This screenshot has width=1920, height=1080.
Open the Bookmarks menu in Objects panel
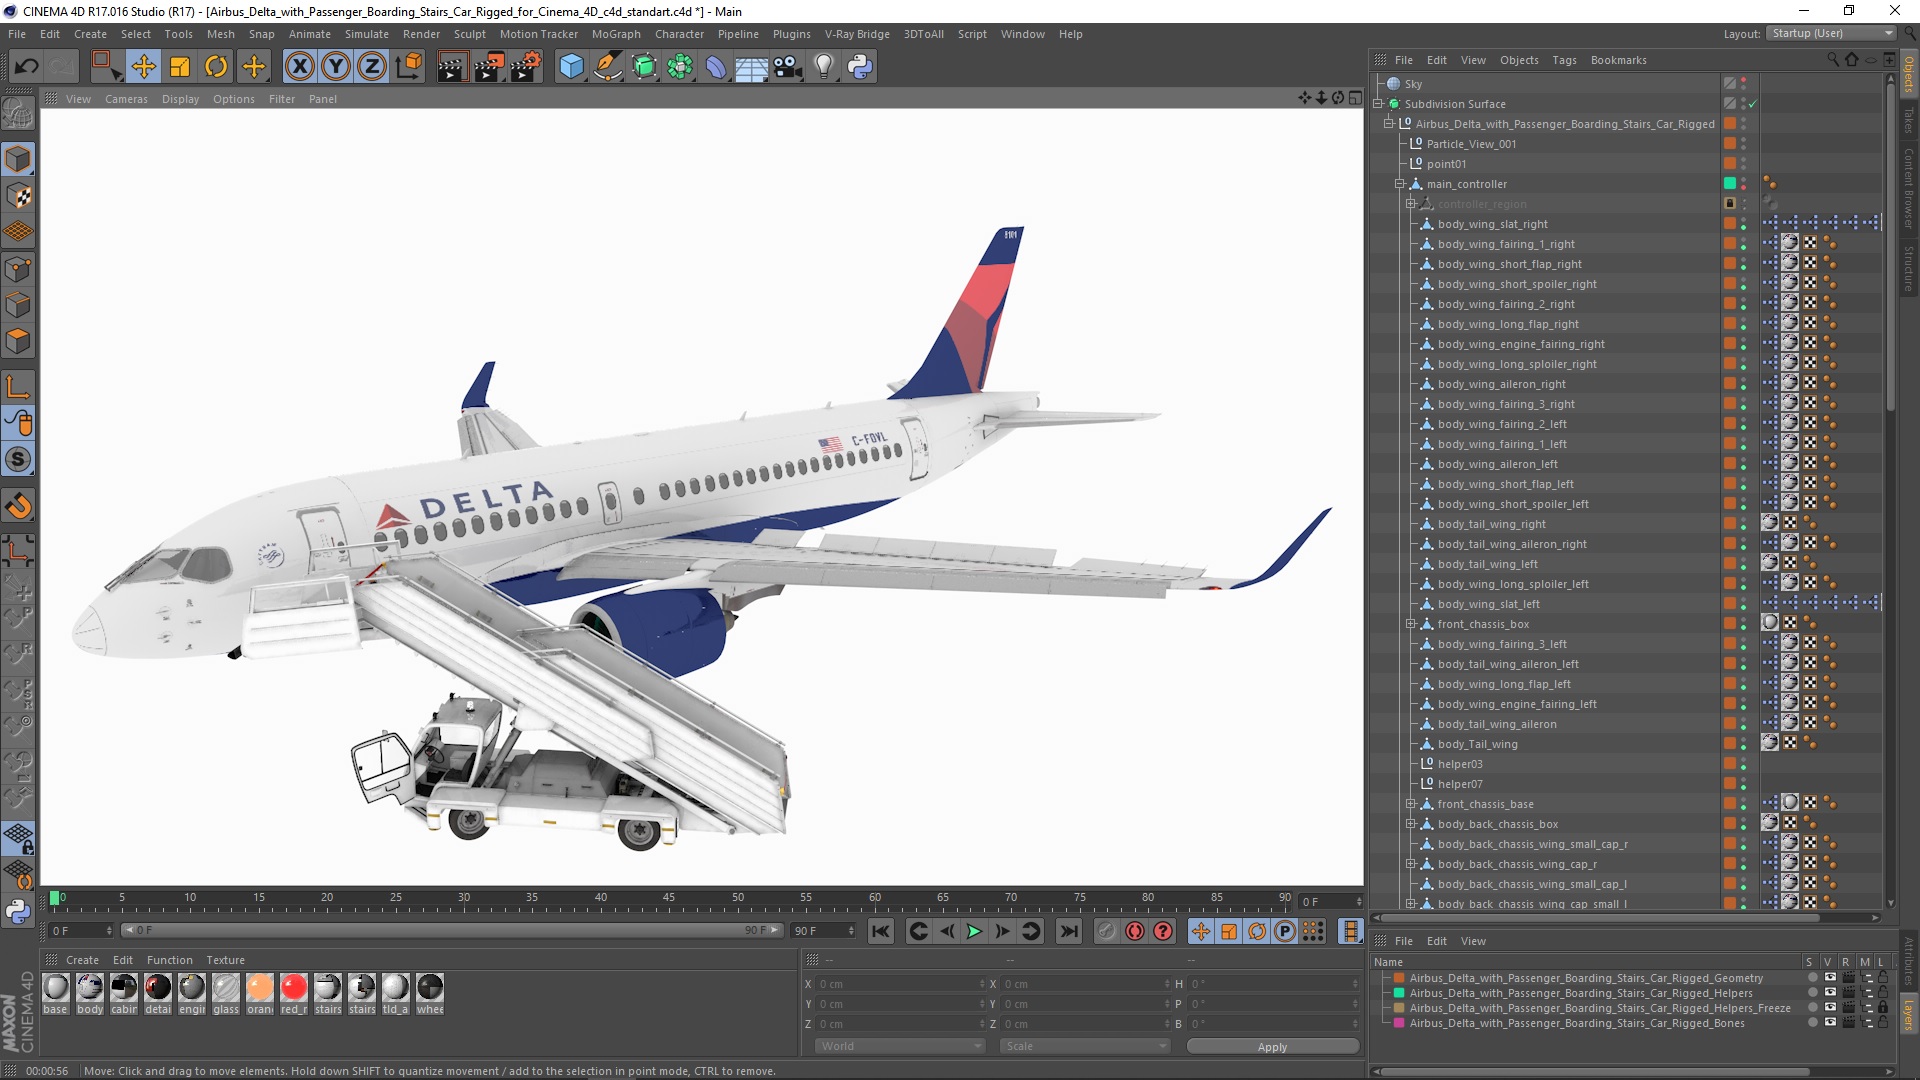pos(1618,60)
